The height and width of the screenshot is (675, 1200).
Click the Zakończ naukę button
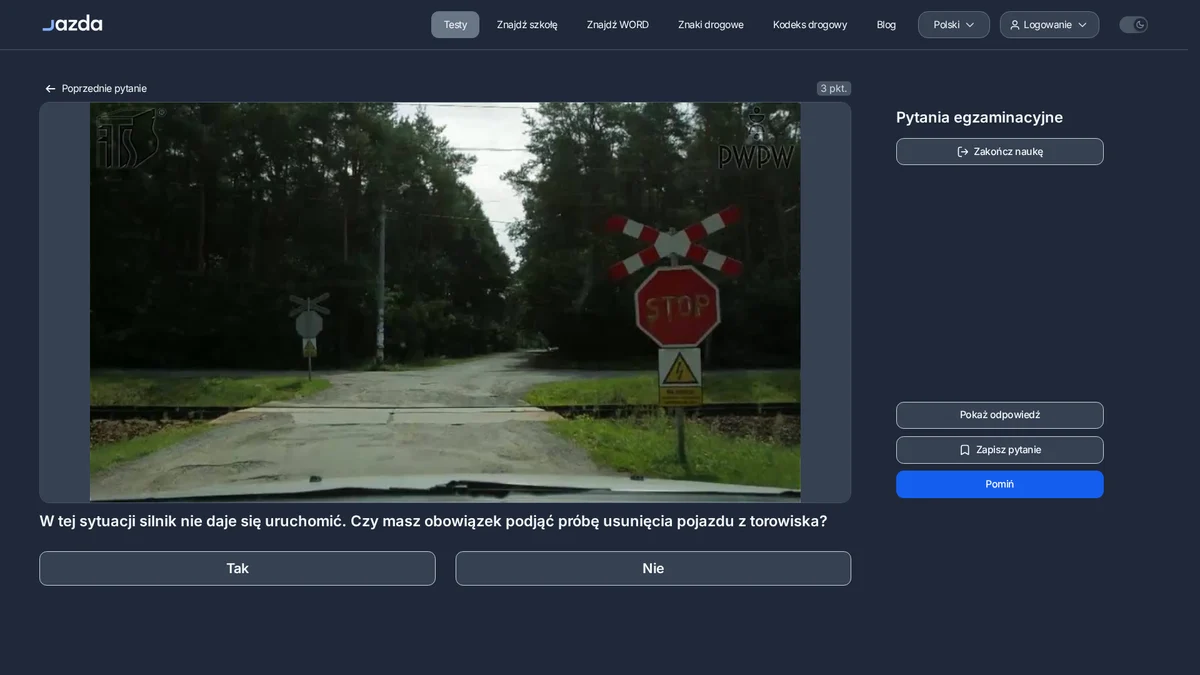tap(1000, 152)
